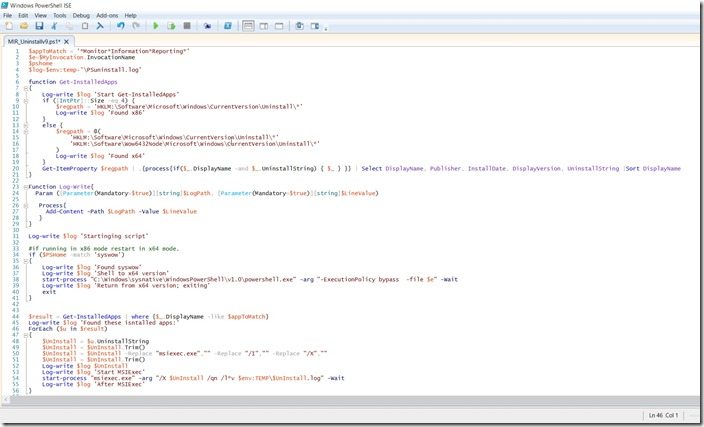Click PowerShell ISE title bar app icon
The height and width of the screenshot is (427, 704).
tap(4, 5)
